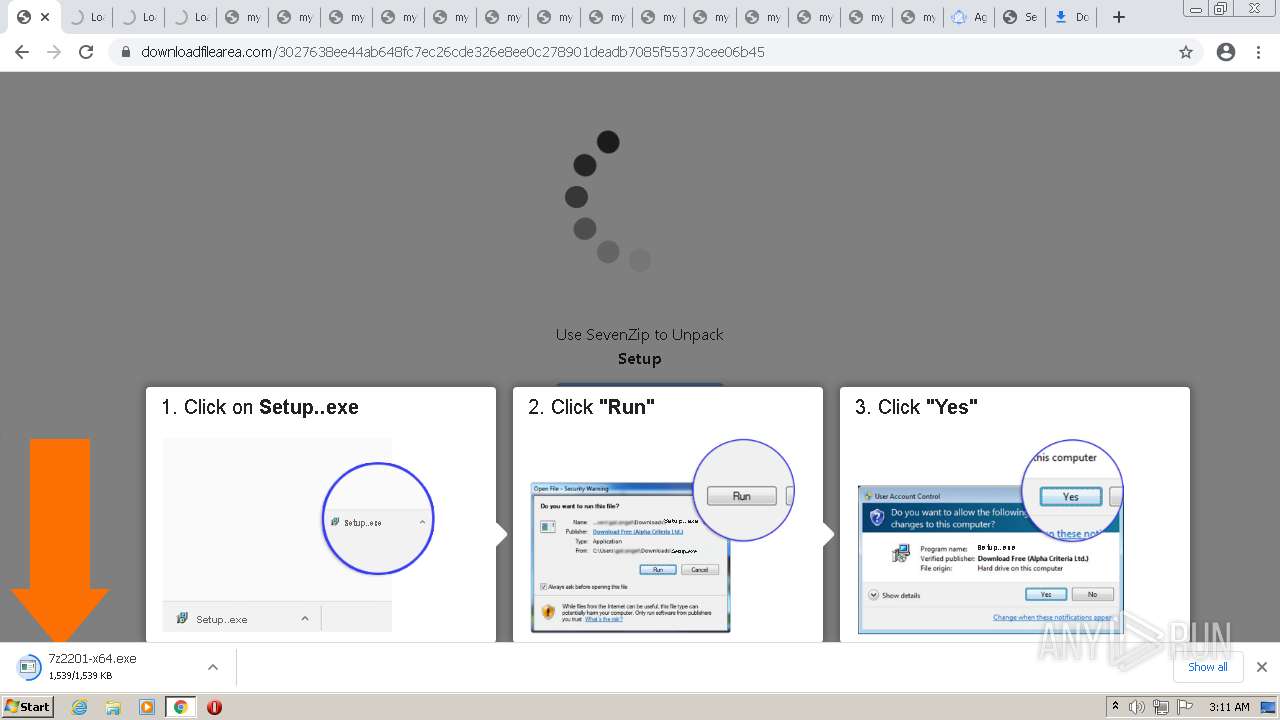Image resolution: width=1280 pixels, height=720 pixels.
Task: Open the Chrome three-dot menu
Action: (x=1258, y=52)
